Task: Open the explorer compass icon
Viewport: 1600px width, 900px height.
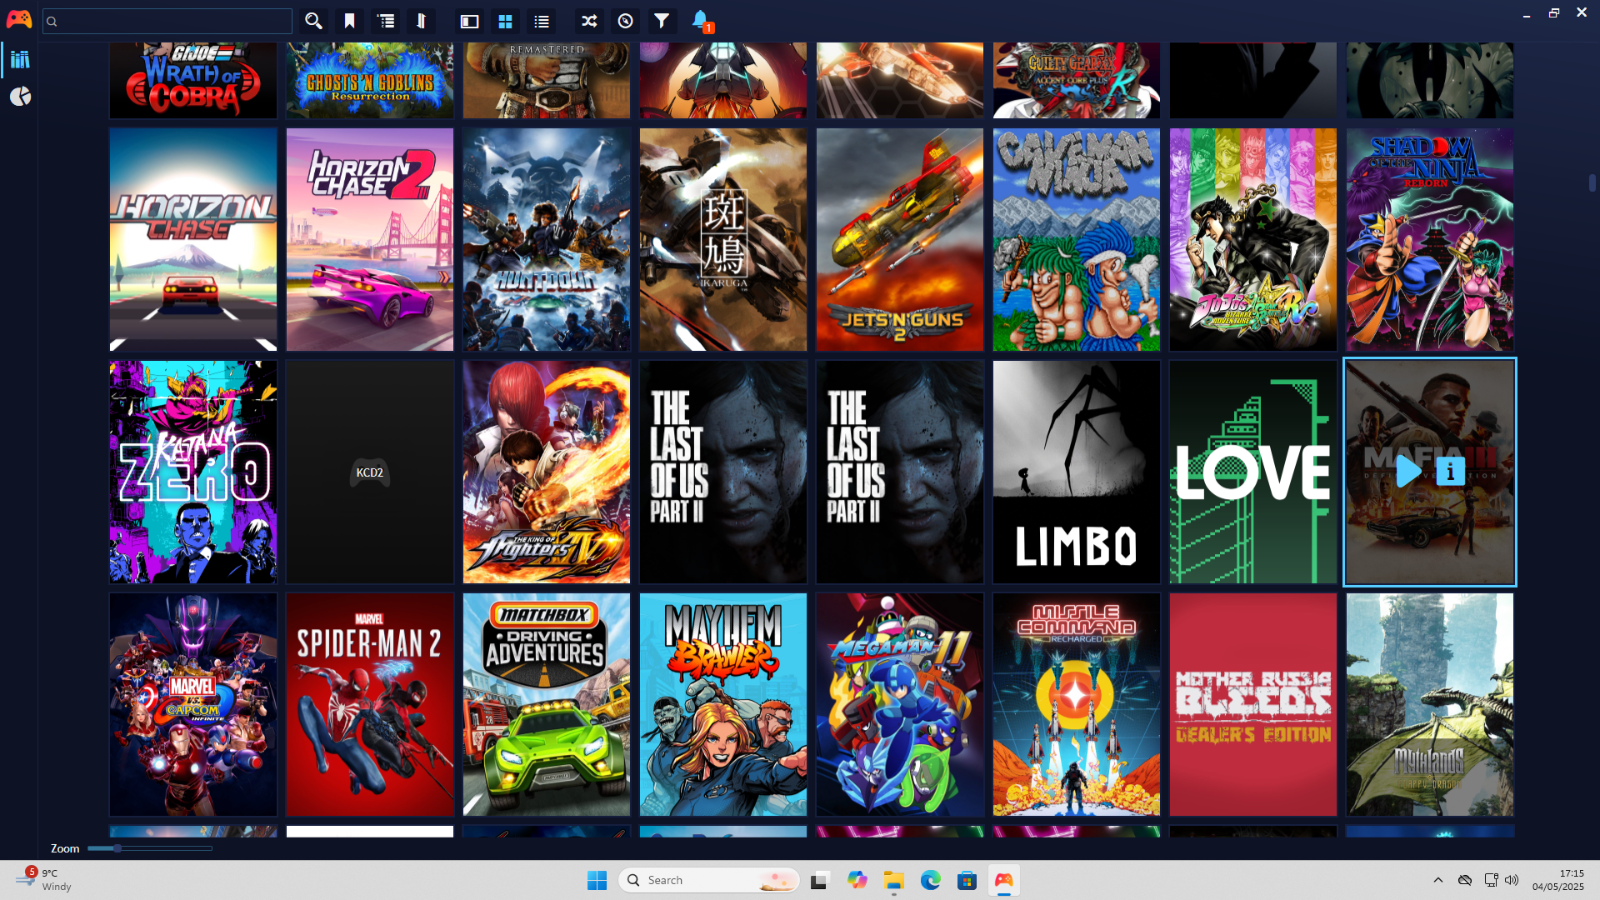Action: [625, 21]
